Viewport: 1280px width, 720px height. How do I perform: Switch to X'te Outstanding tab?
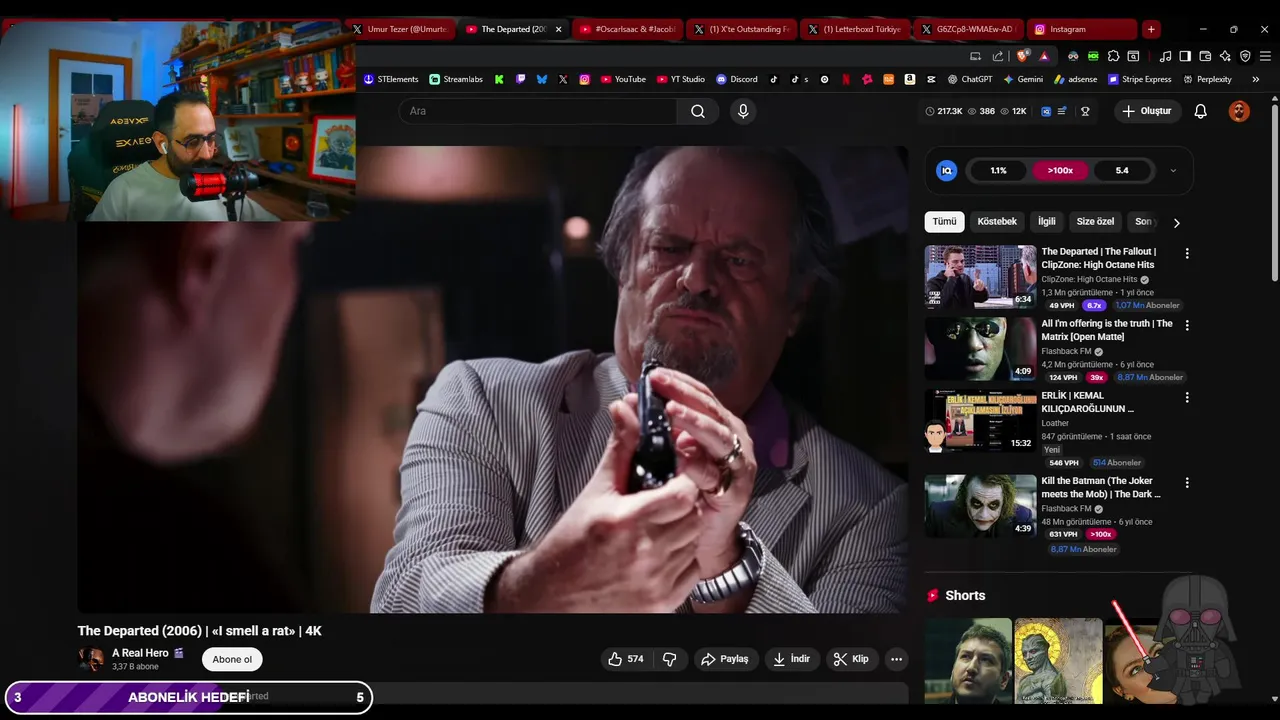[x=741, y=29]
